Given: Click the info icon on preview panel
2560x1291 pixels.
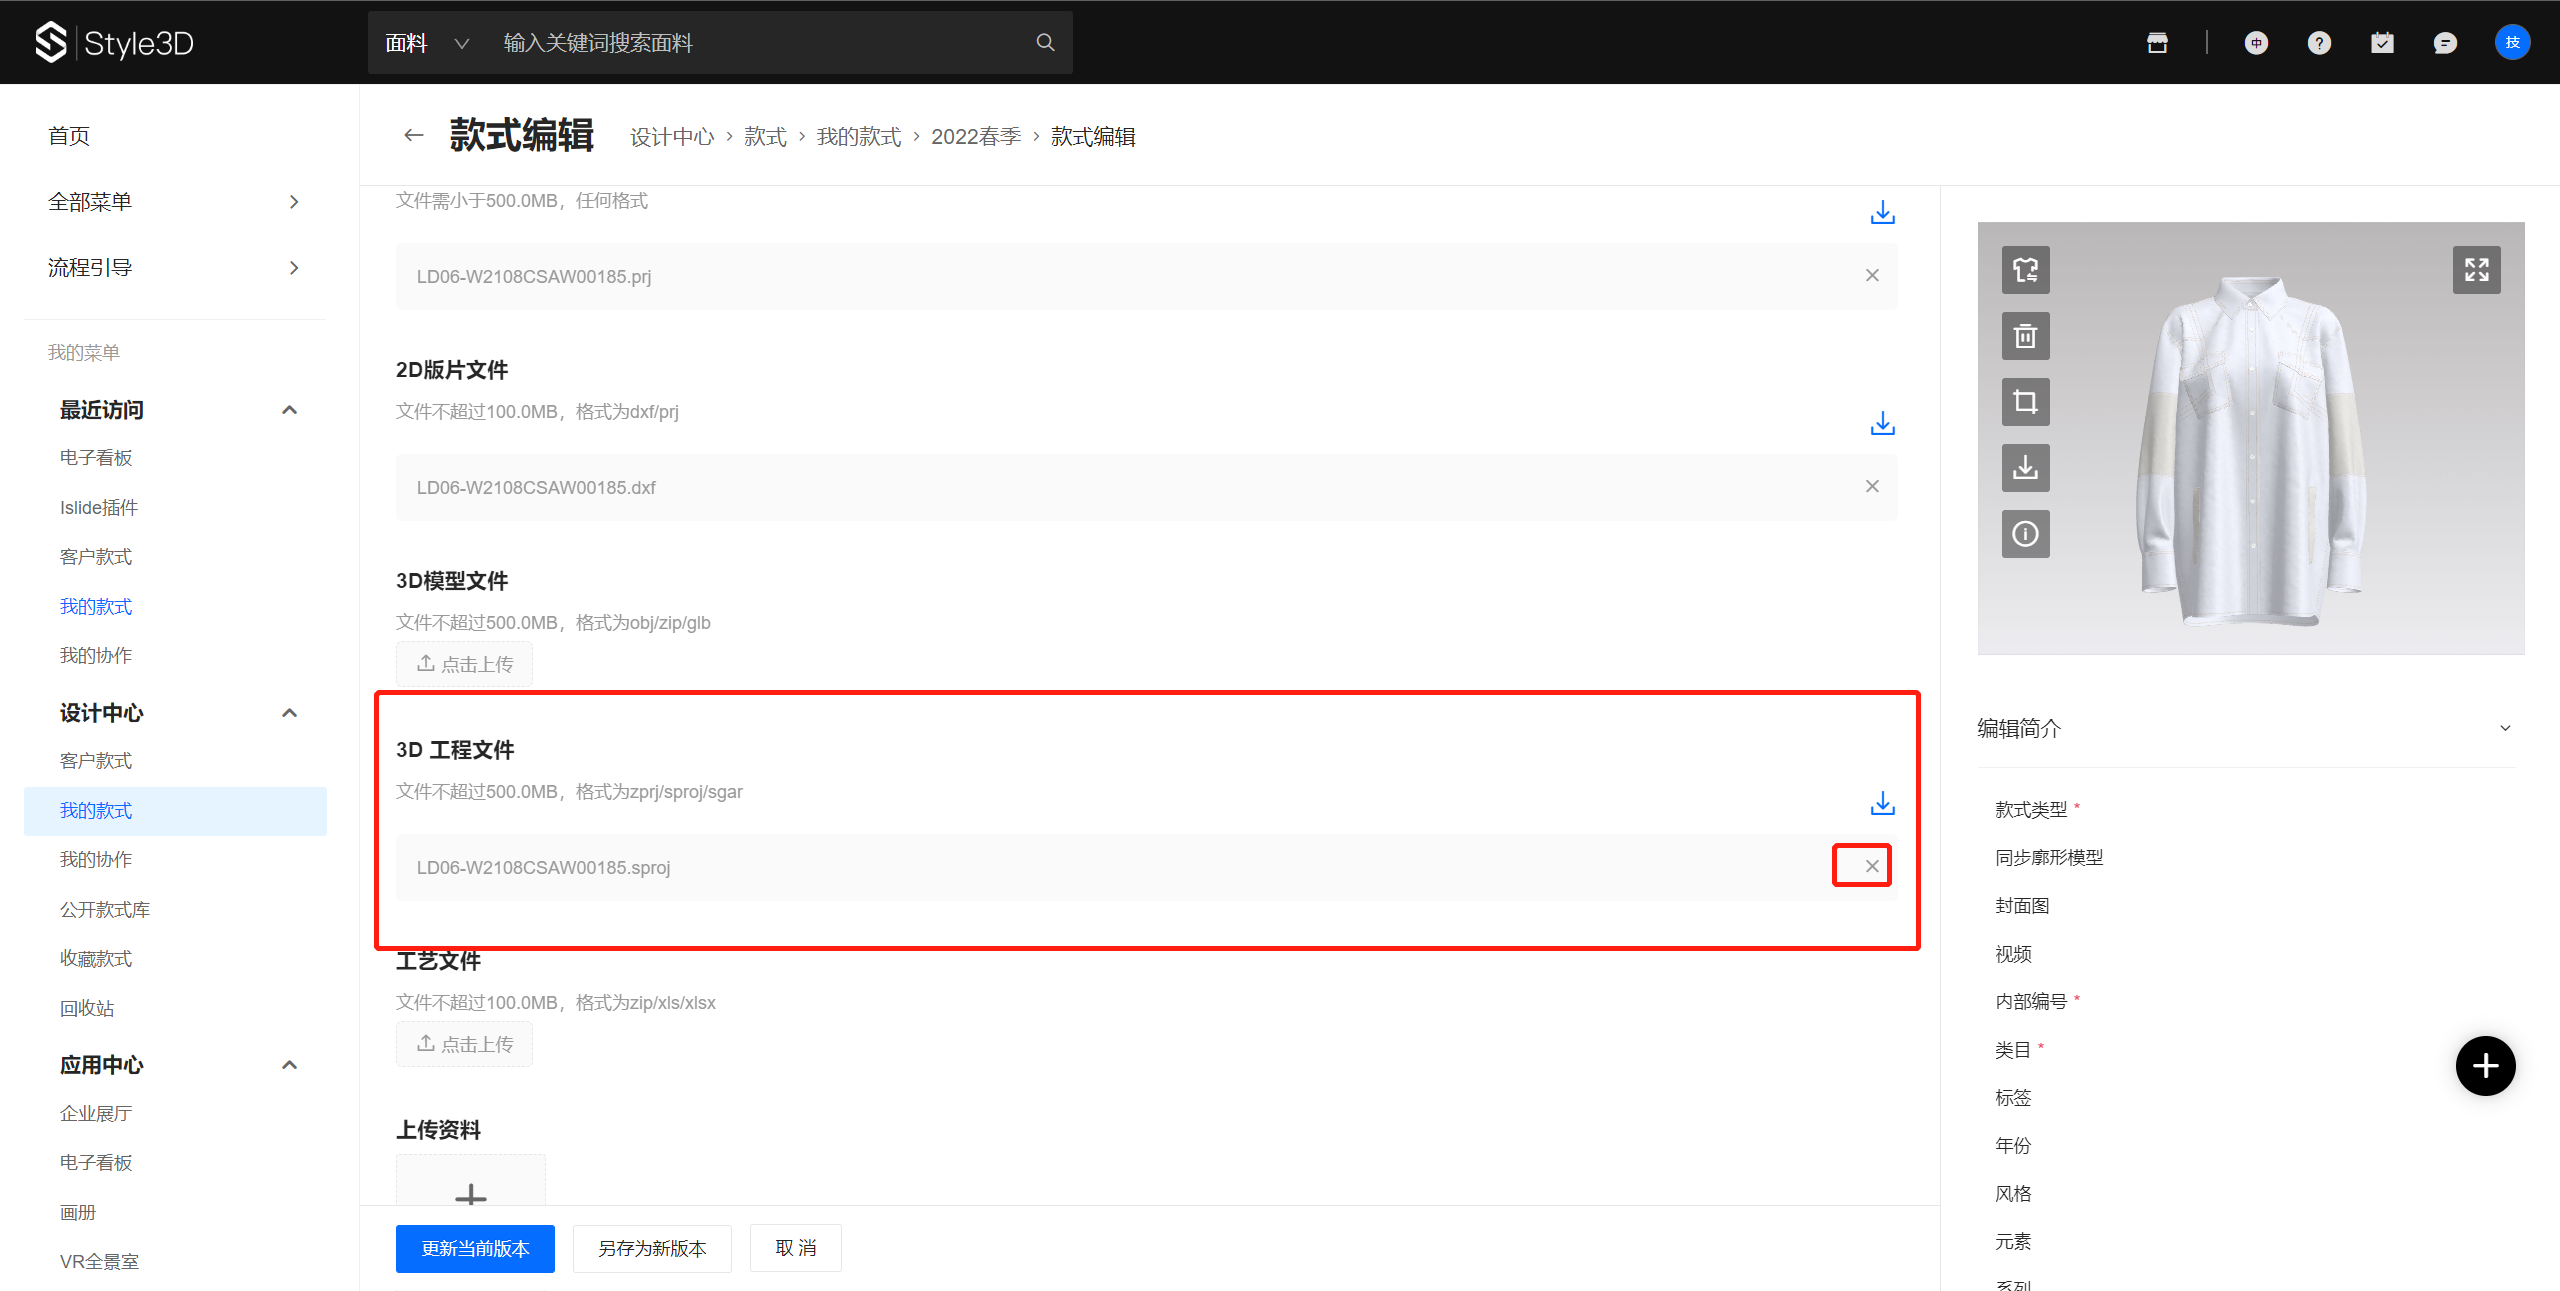Looking at the screenshot, I should click(2025, 534).
